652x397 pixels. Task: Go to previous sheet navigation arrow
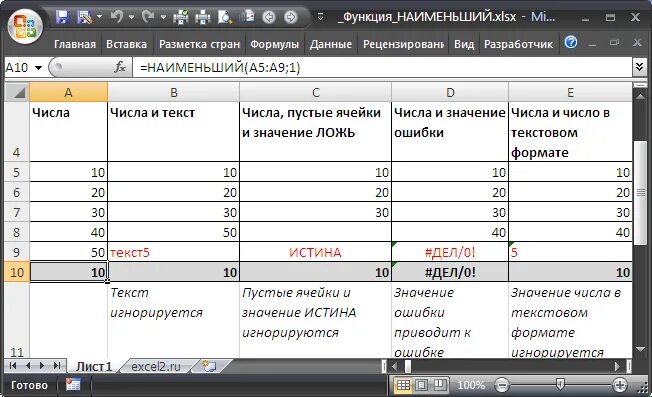point(28,366)
